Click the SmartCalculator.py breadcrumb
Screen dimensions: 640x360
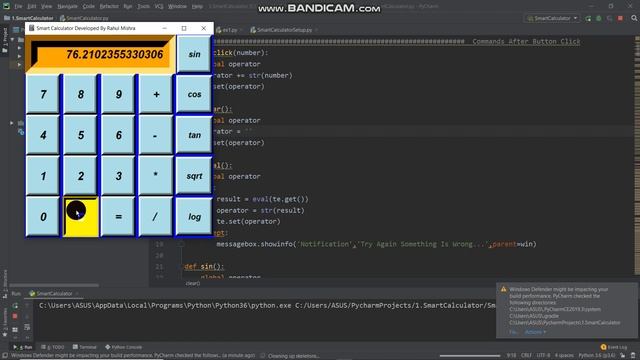[84, 18]
